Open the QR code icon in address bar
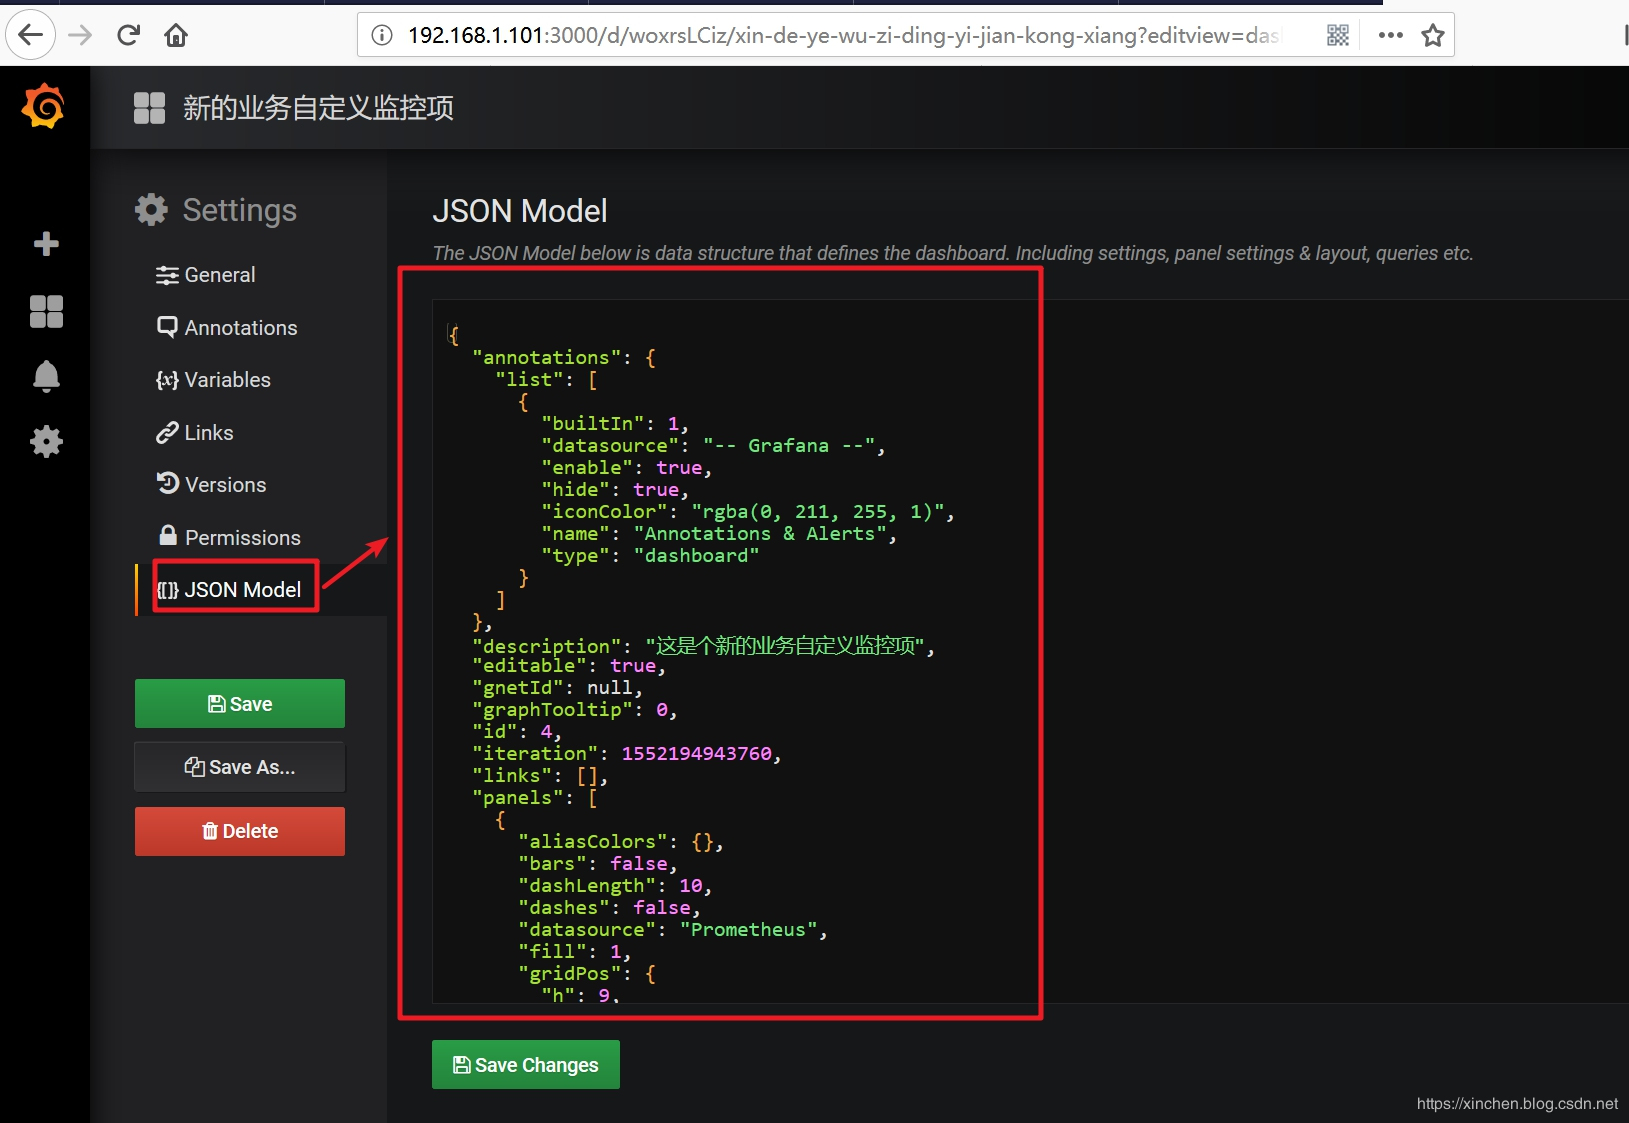Viewport: 1629px width, 1123px height. point(1338,36)
